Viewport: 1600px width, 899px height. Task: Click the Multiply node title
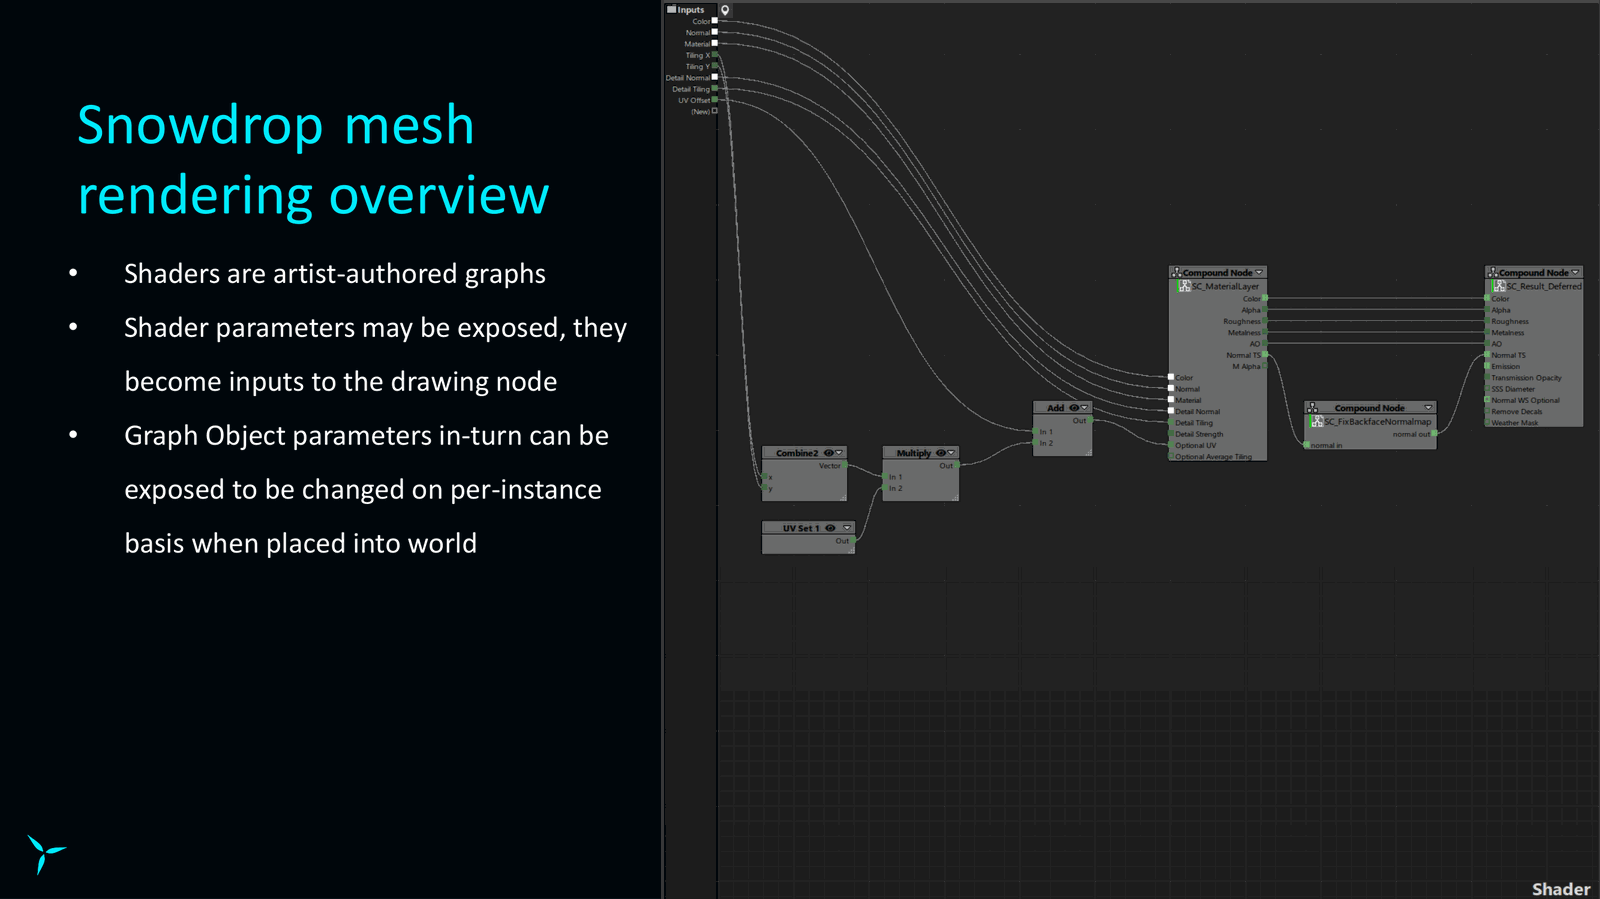pos(914,453)
